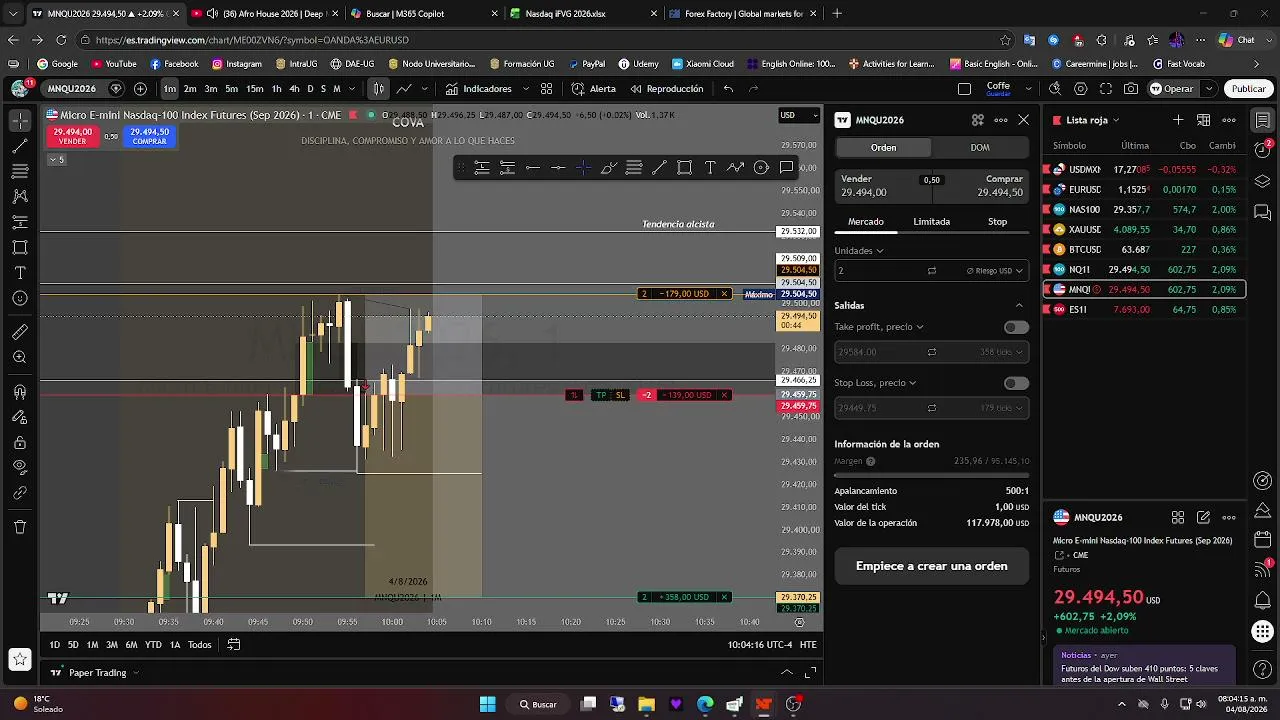Select the brush tool in floating toolbar
Viewport: 1280px width, 720px height.
(608, 168)
